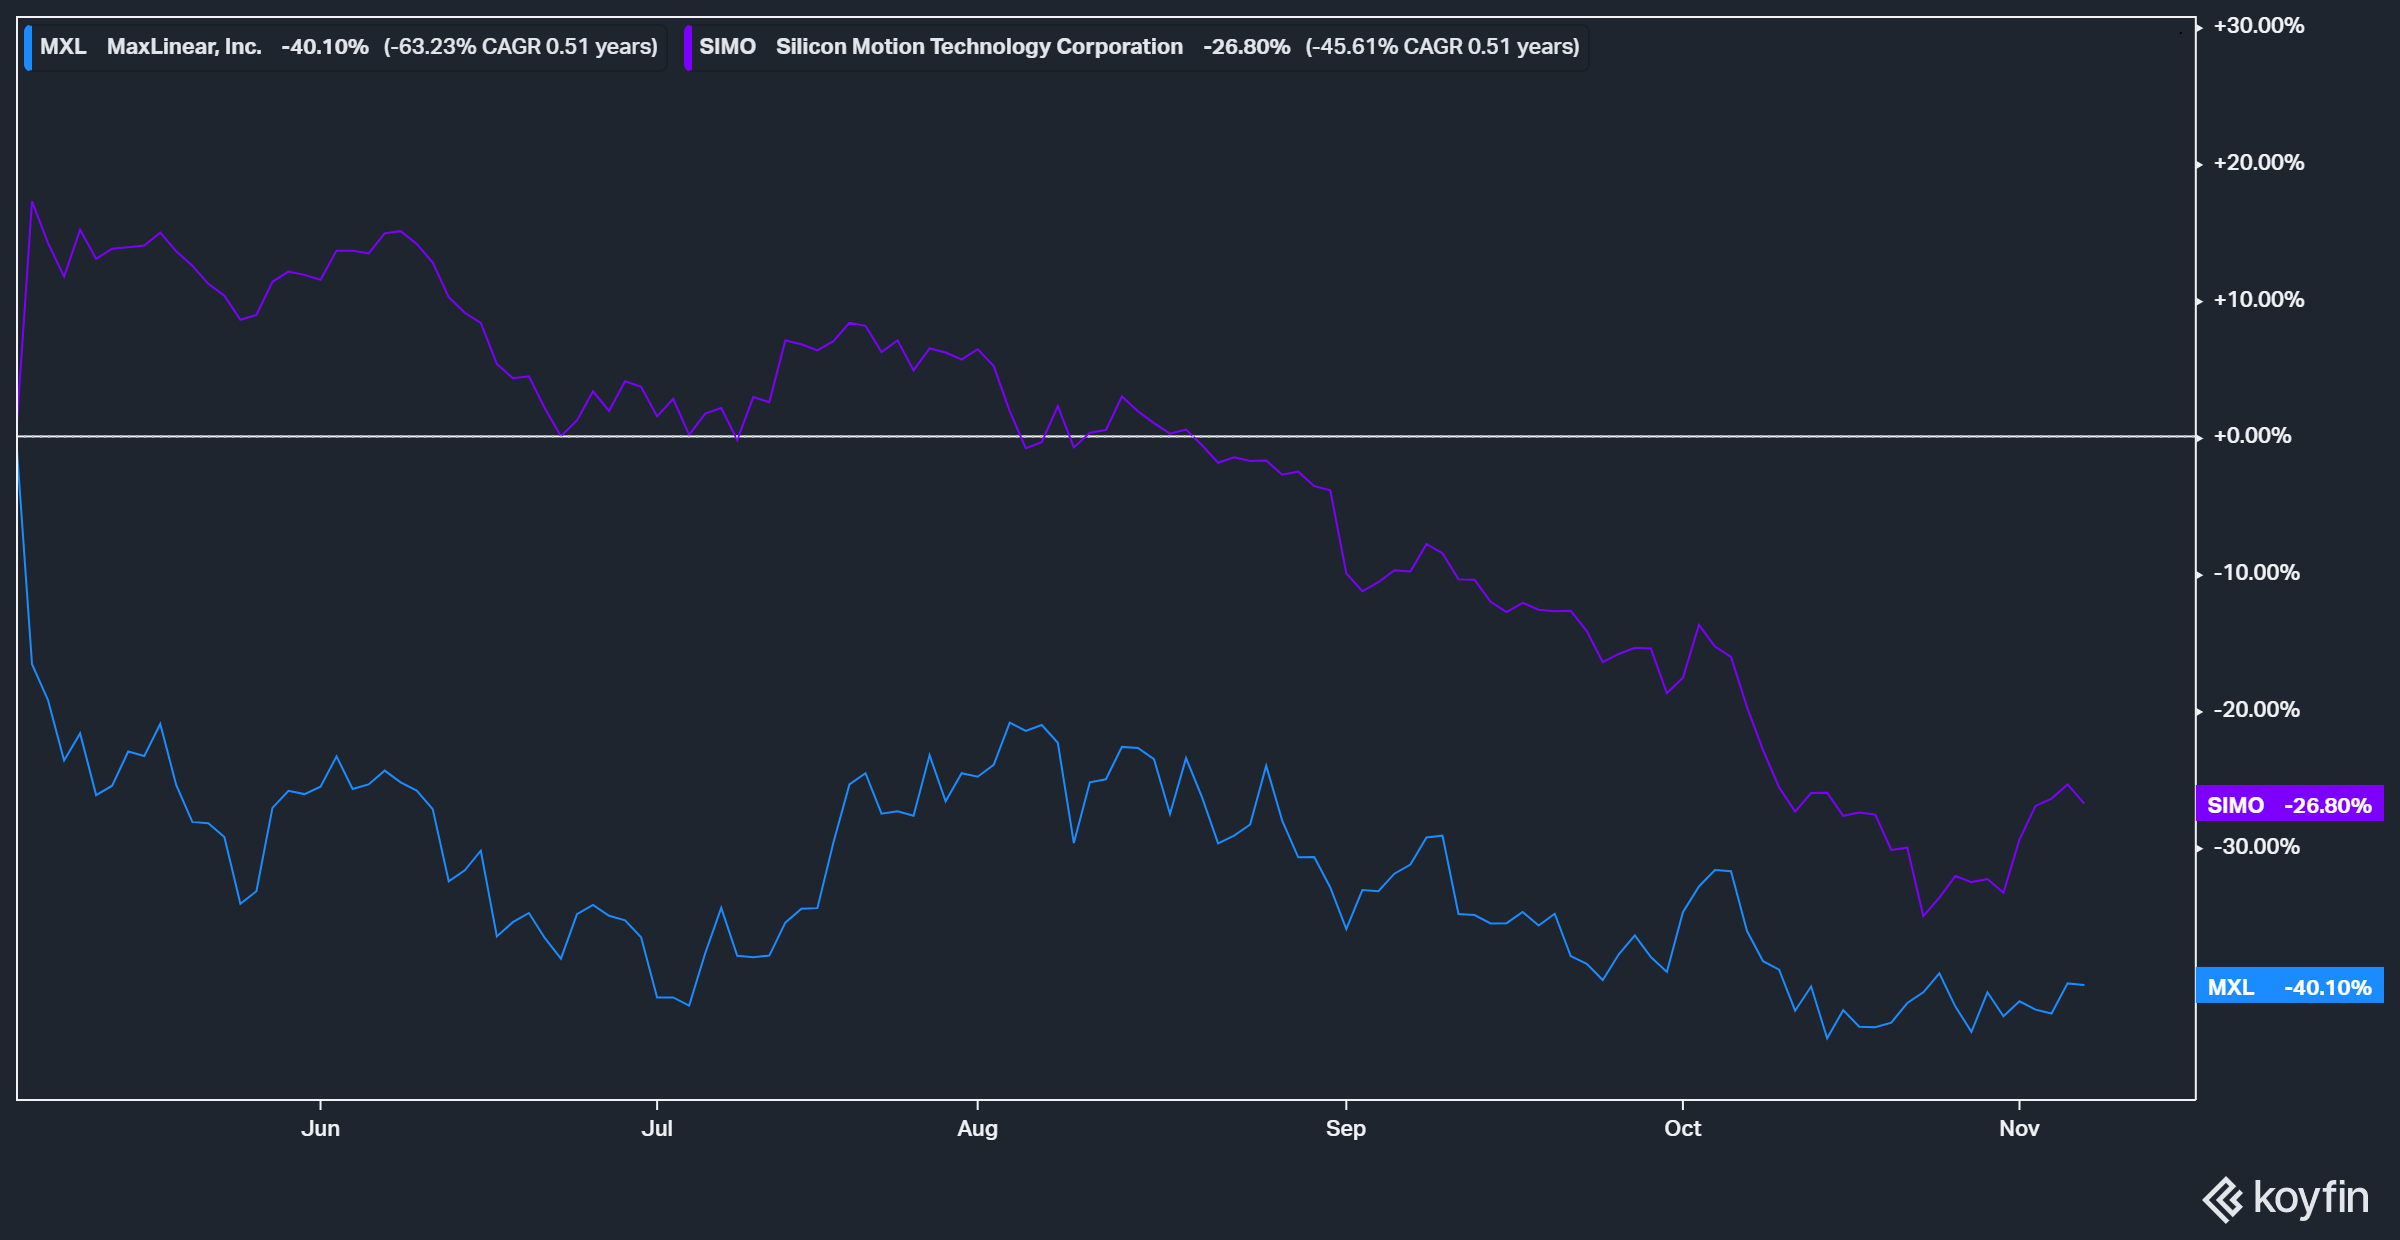This screenshot has width=2400, height=1240.
Task: Click the blue MXL legend color bar
Action: point(28,48)
